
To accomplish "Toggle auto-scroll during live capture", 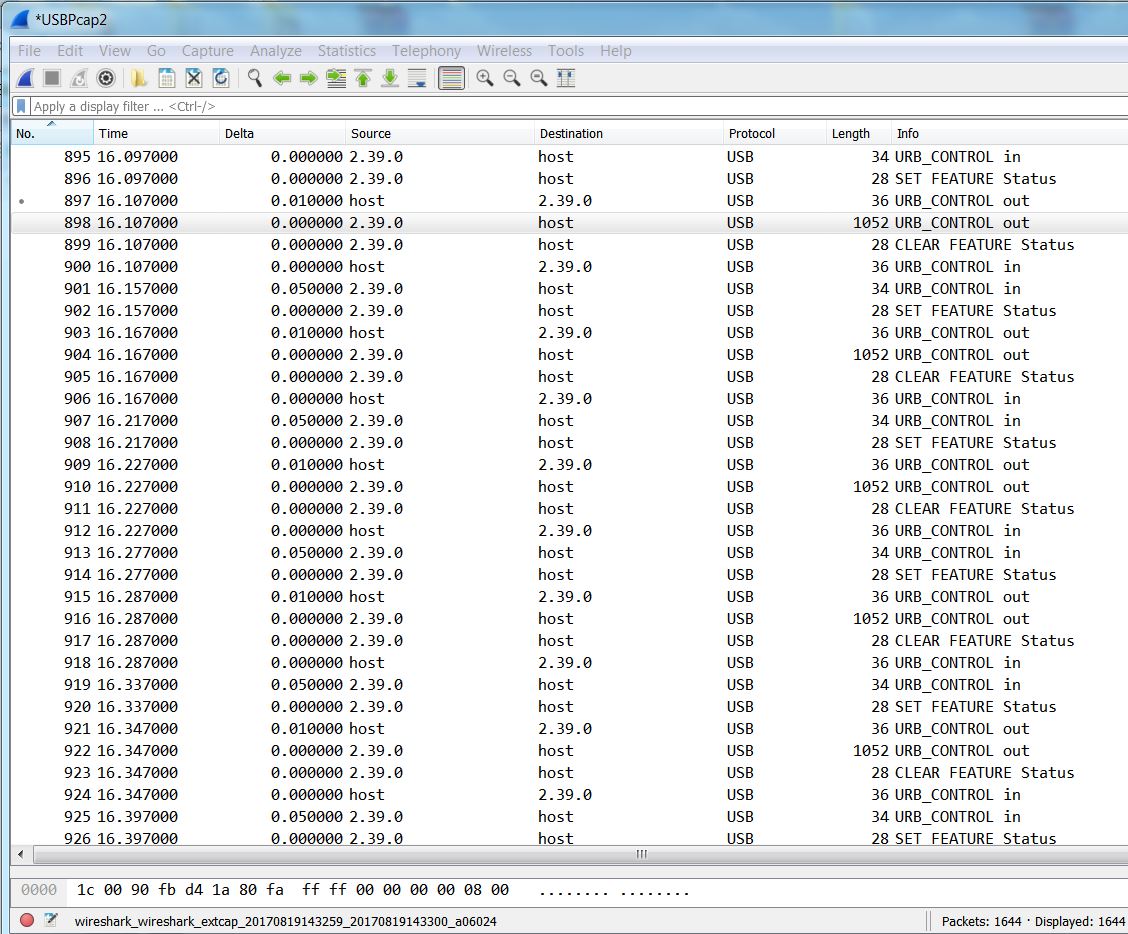I will 416,78.
